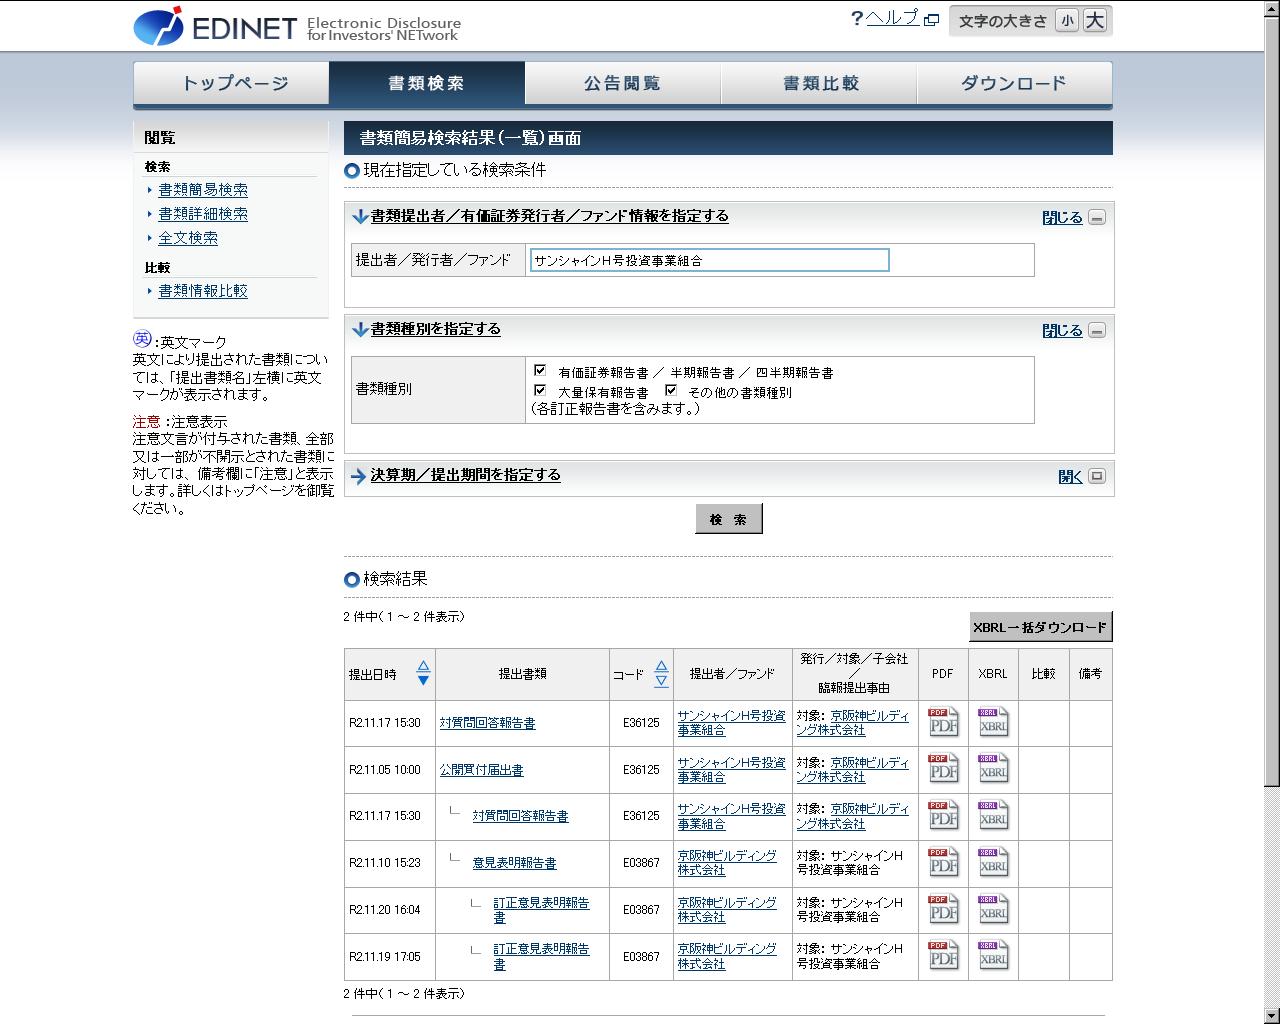Viewport: 1280px width, 1024px height.
Task: Open PDF for 意見表明報告書 row
Action: coord(943,863)
